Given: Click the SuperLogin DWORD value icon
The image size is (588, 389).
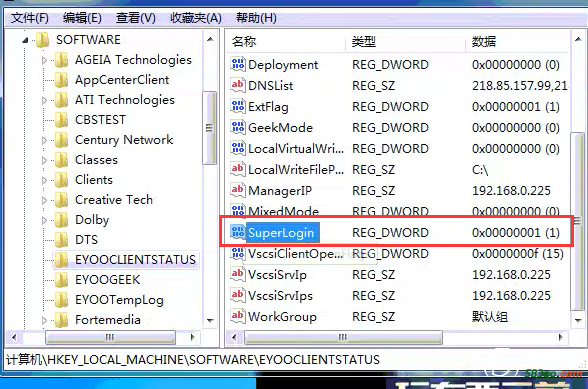Looking at the screenshot, I should point(238,233).
